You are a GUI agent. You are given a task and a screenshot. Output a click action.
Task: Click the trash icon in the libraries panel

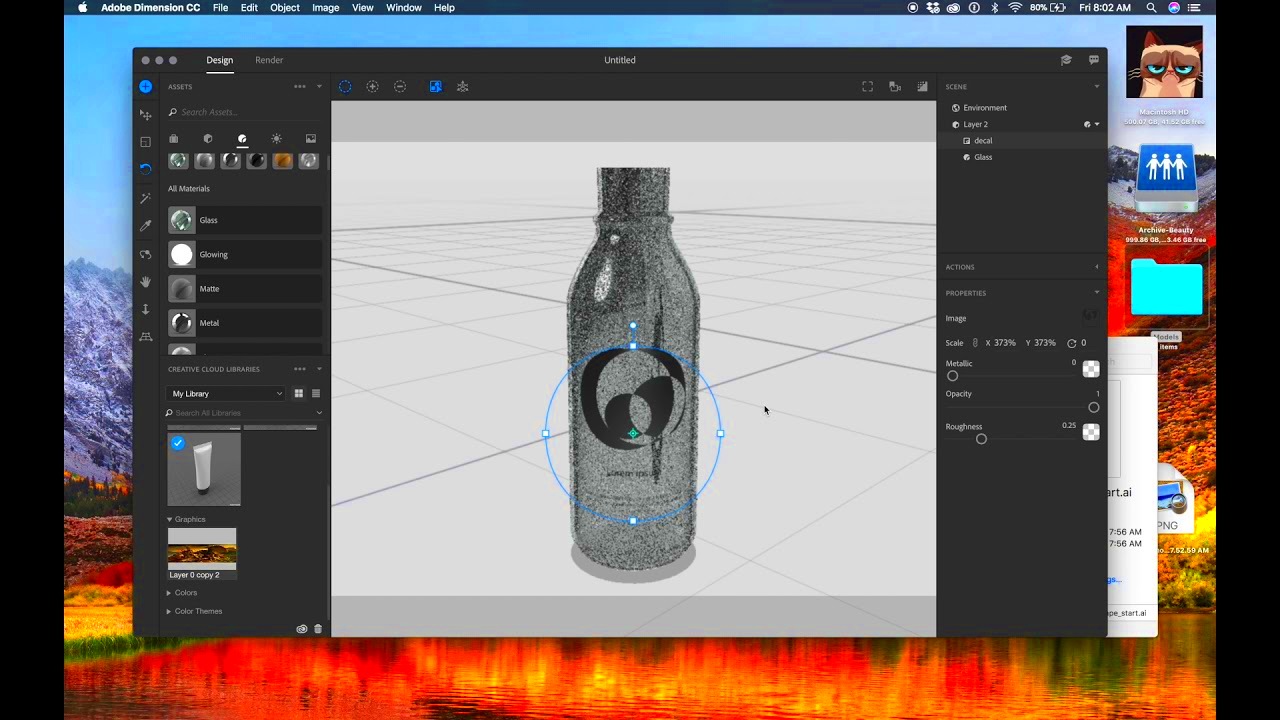(318, 629)
